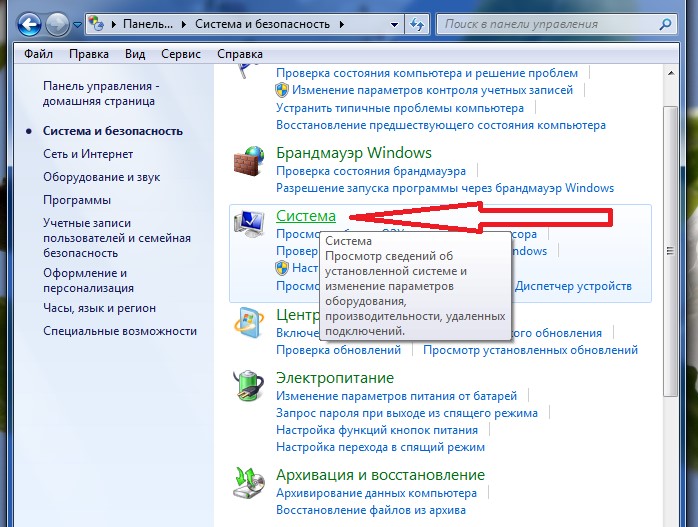698x527 pixels.
Task: Open Оформление и персонализация category
Action: tap(89, 280)
